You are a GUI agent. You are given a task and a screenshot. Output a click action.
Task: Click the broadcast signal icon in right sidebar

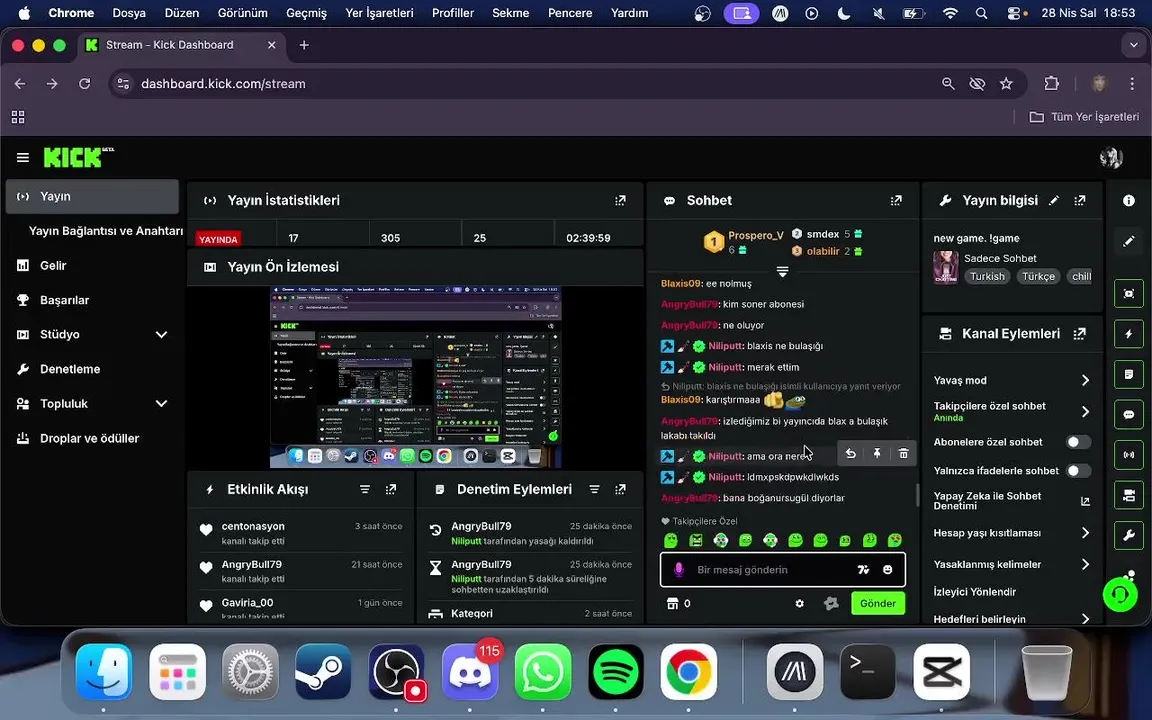tap(1128, 455)
